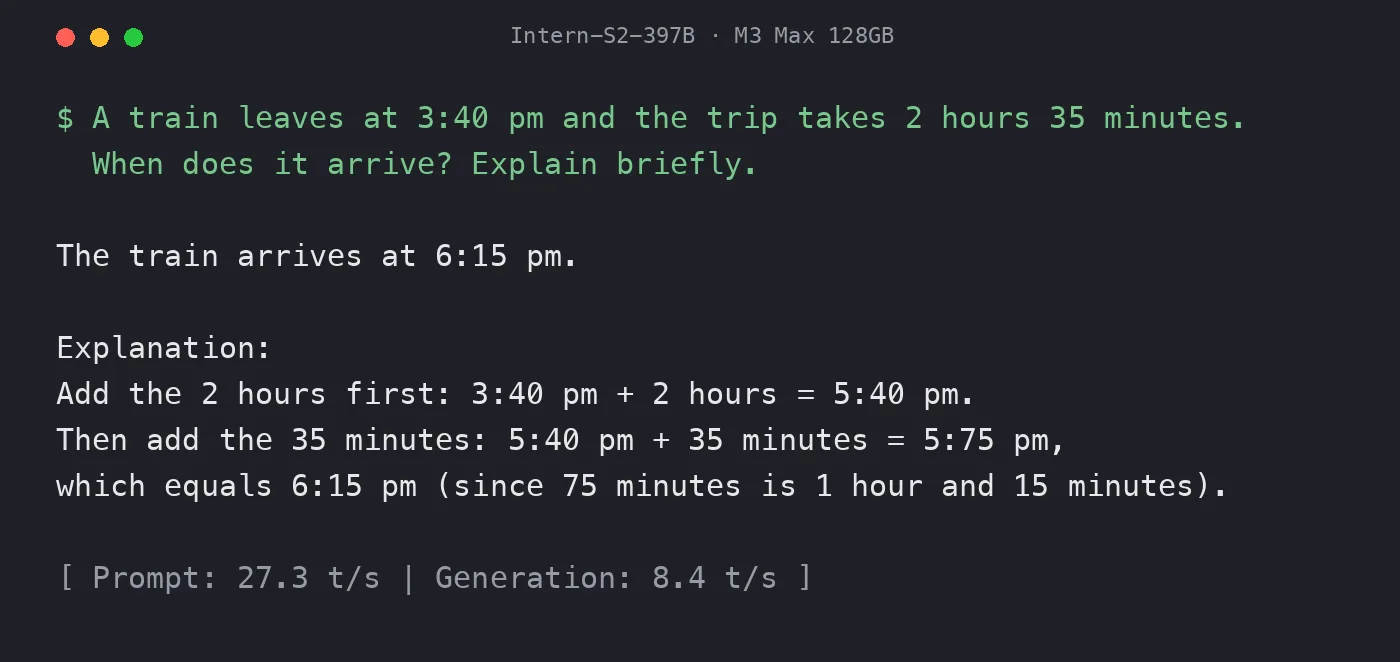The height and width of the screenshot is (662, 1400).
Task: Close the terminal with the red button
Action: point(66,37)
